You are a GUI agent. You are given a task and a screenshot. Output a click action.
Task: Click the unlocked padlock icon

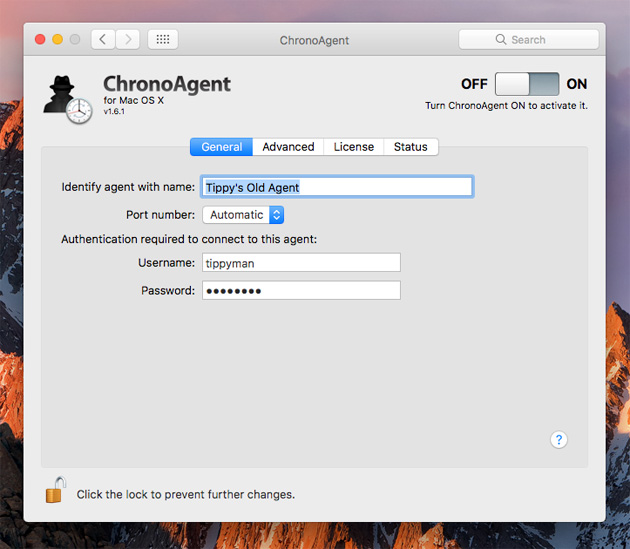tap(55, 490)
